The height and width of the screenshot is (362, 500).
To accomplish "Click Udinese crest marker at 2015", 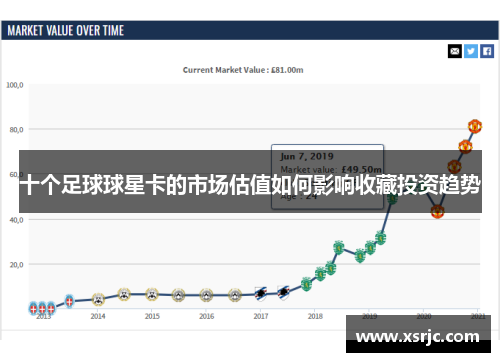I will pyautogui.click(x=152, y=294).
